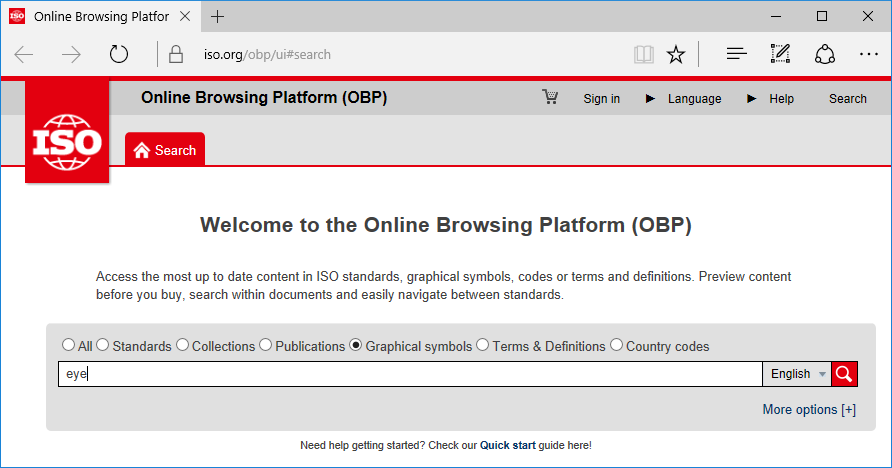892x468 pixels.
Task: Maximize the browser window
Action: 821,16
